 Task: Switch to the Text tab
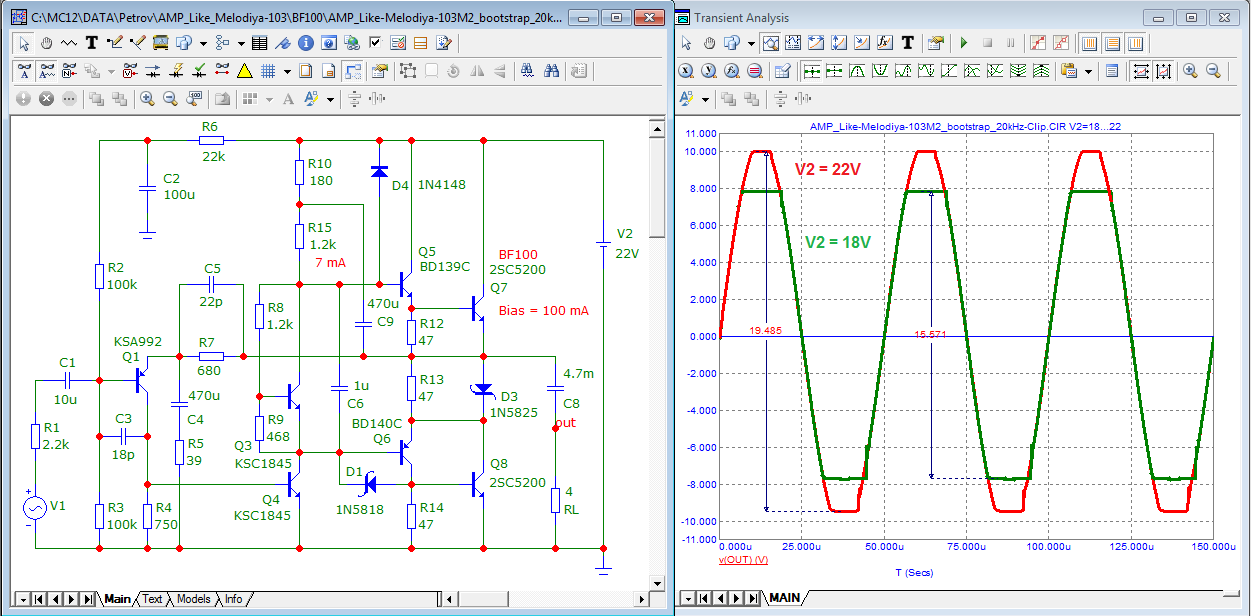click(x=152, y=599)
